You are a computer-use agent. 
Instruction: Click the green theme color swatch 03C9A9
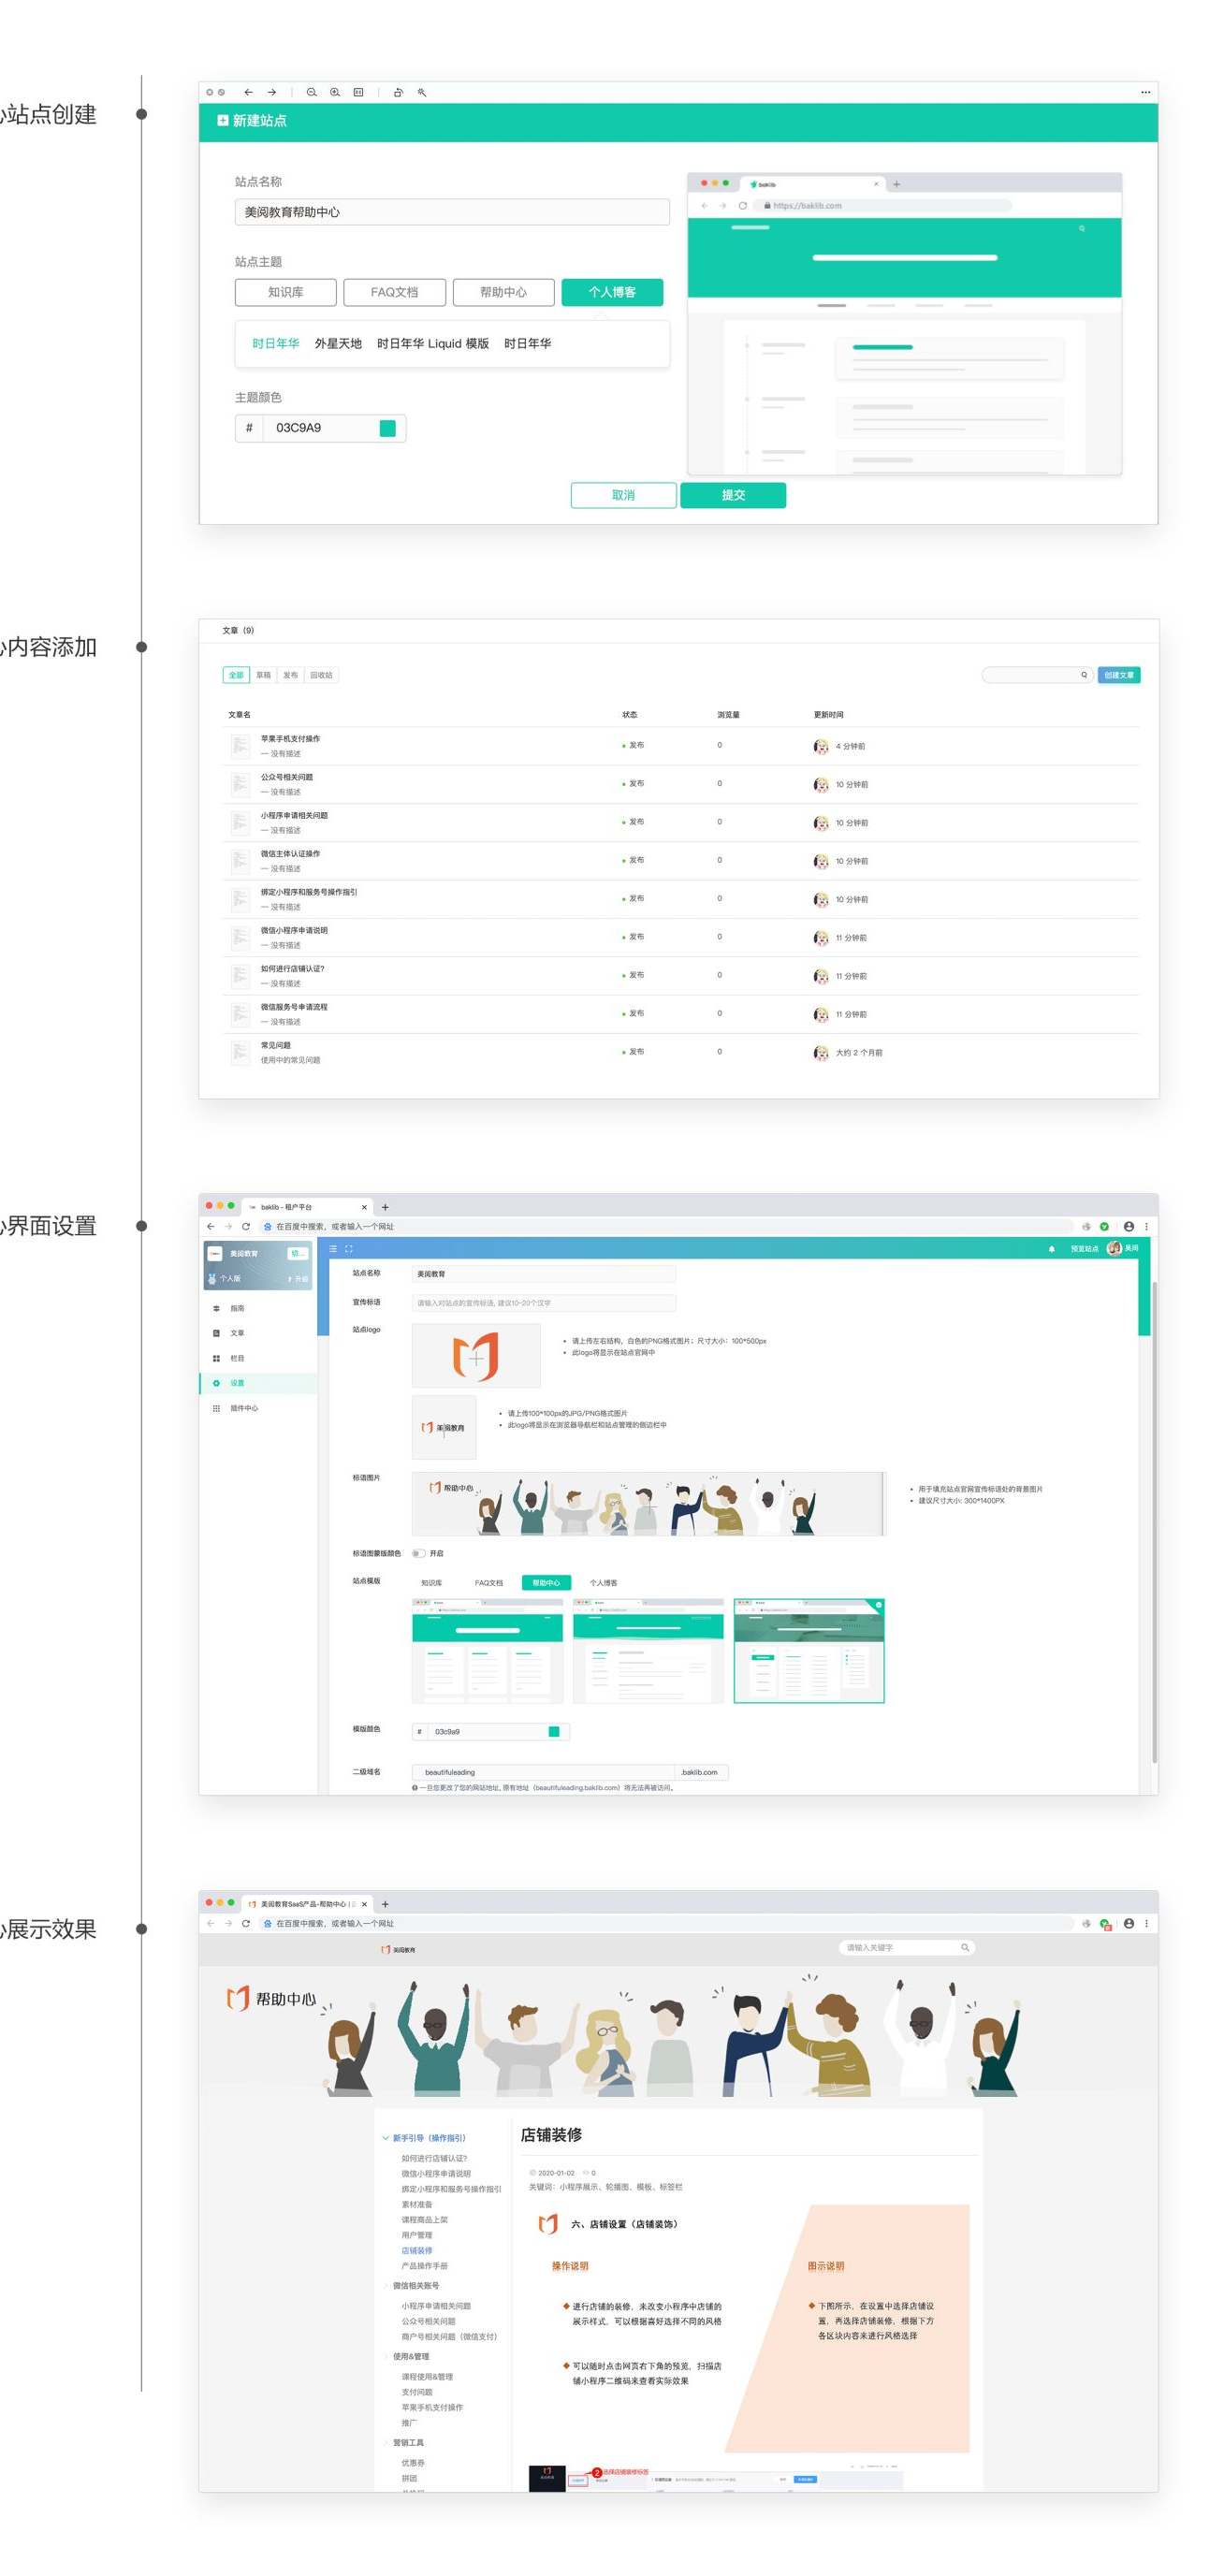pos(387,428)
